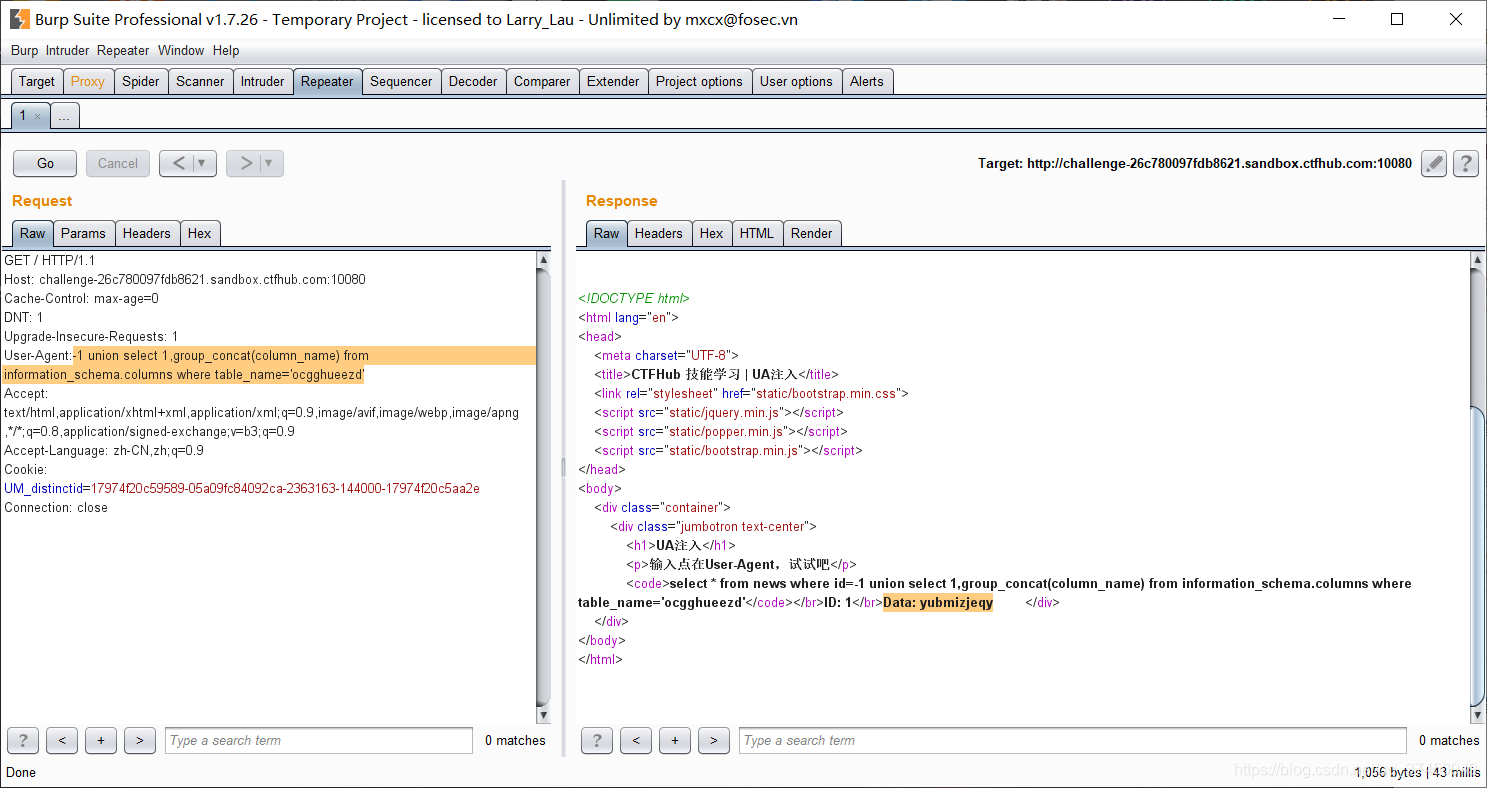Image resolution: width=1487 pixels, height=788 pixels.
Task: Switch to Sequencer tab
Action: pyautogui.click(x=401, y=81)
